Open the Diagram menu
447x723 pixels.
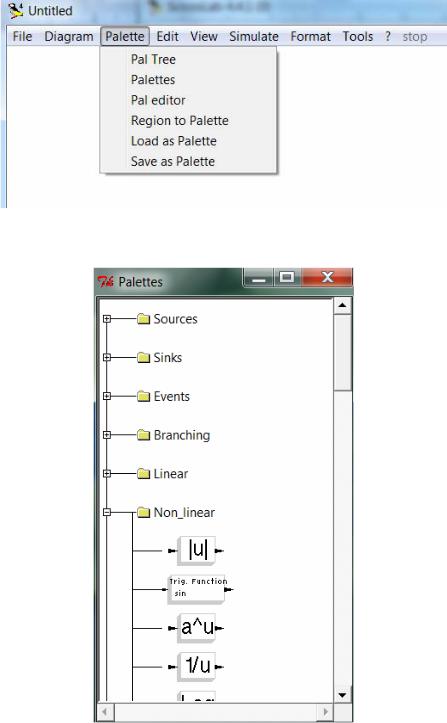pos(69,36)
